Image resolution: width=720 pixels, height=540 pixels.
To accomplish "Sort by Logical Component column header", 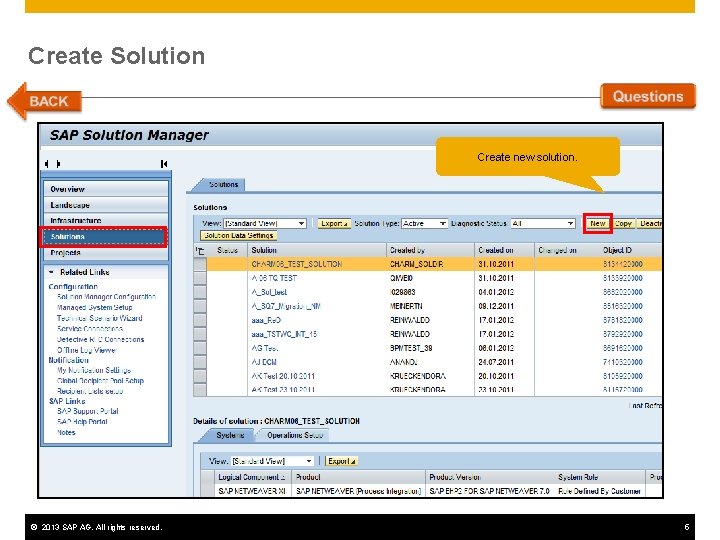I will (x=252, y=477).
